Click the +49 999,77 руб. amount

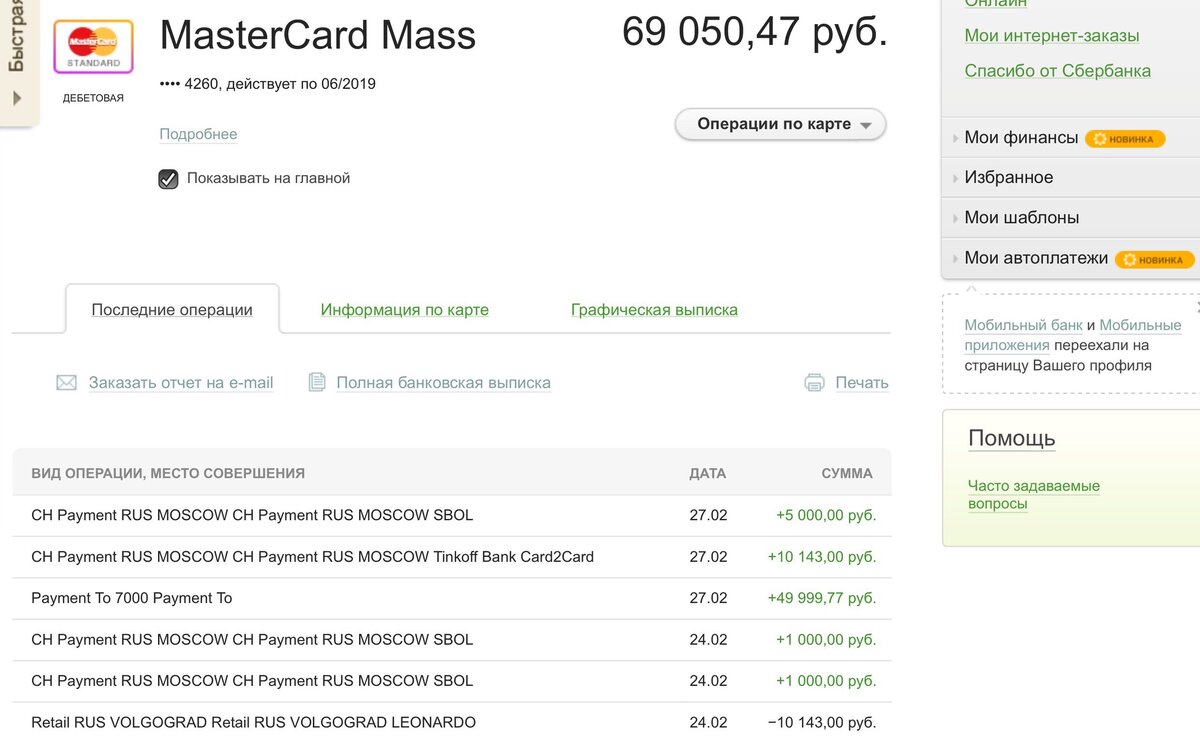coord(822,598)
